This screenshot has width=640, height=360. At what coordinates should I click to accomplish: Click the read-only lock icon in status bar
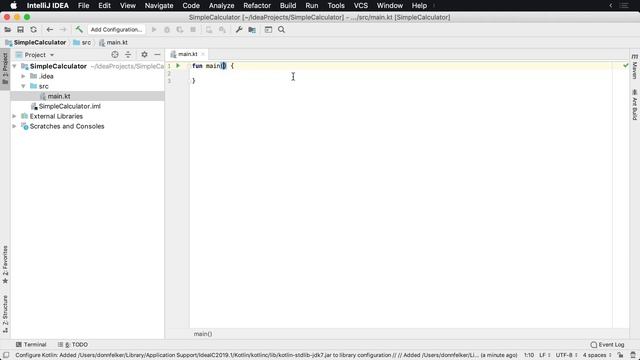(620, 356)
